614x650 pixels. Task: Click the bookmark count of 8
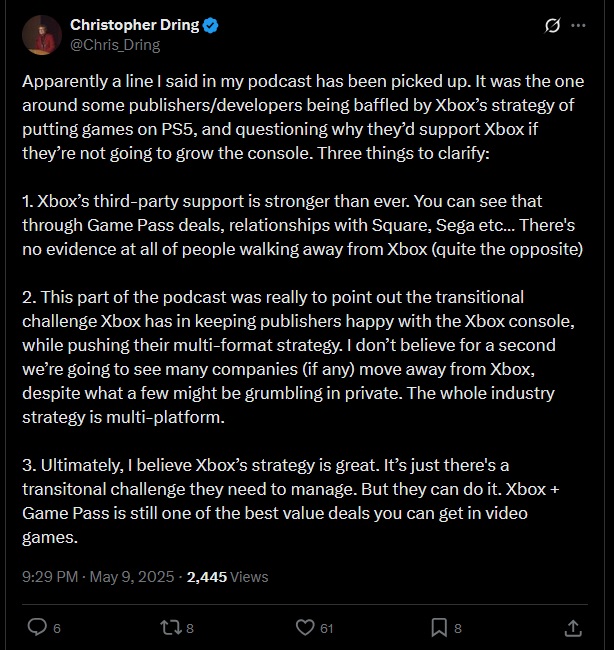pos(458,628)
